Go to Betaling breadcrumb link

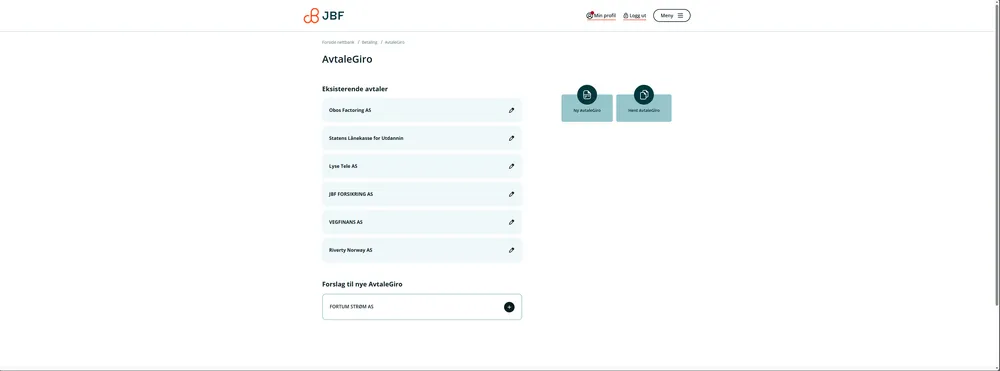tap(370, 42)
